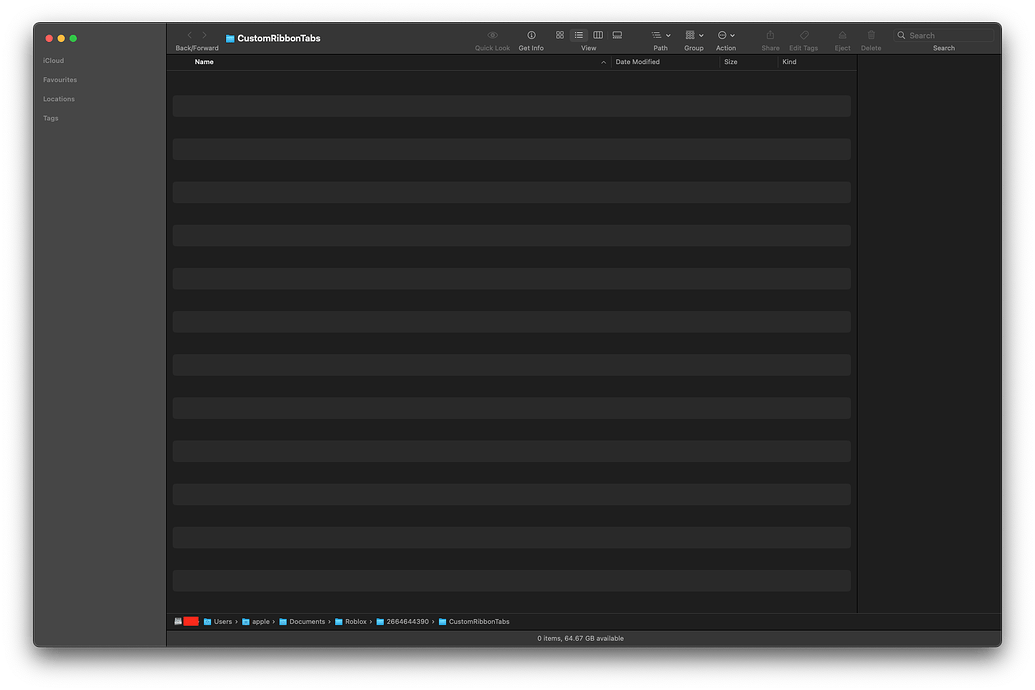Go back to the previous folder
The image size is (1035, 690).
(189, 36)
